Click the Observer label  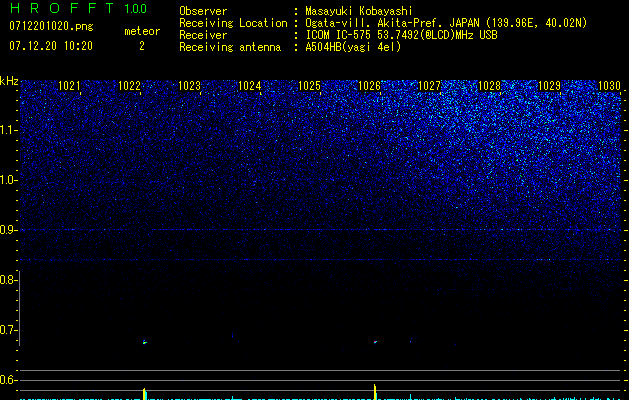pyautogui.click(x=203, y=11)
